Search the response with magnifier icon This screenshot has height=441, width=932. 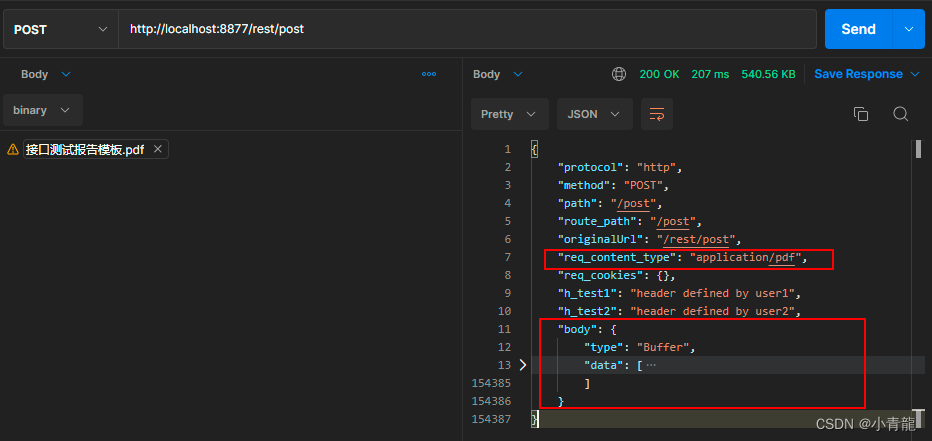tap(900, 114)
